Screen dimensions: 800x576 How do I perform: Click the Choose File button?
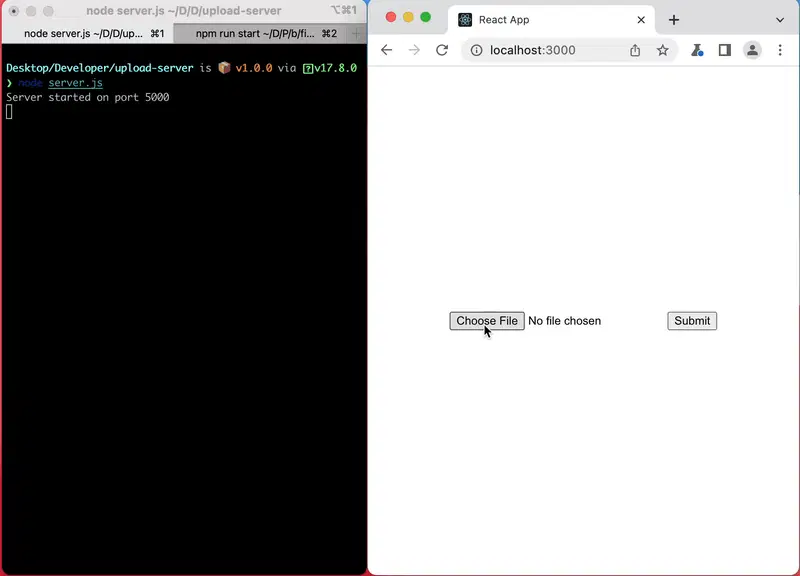(487, 321)
